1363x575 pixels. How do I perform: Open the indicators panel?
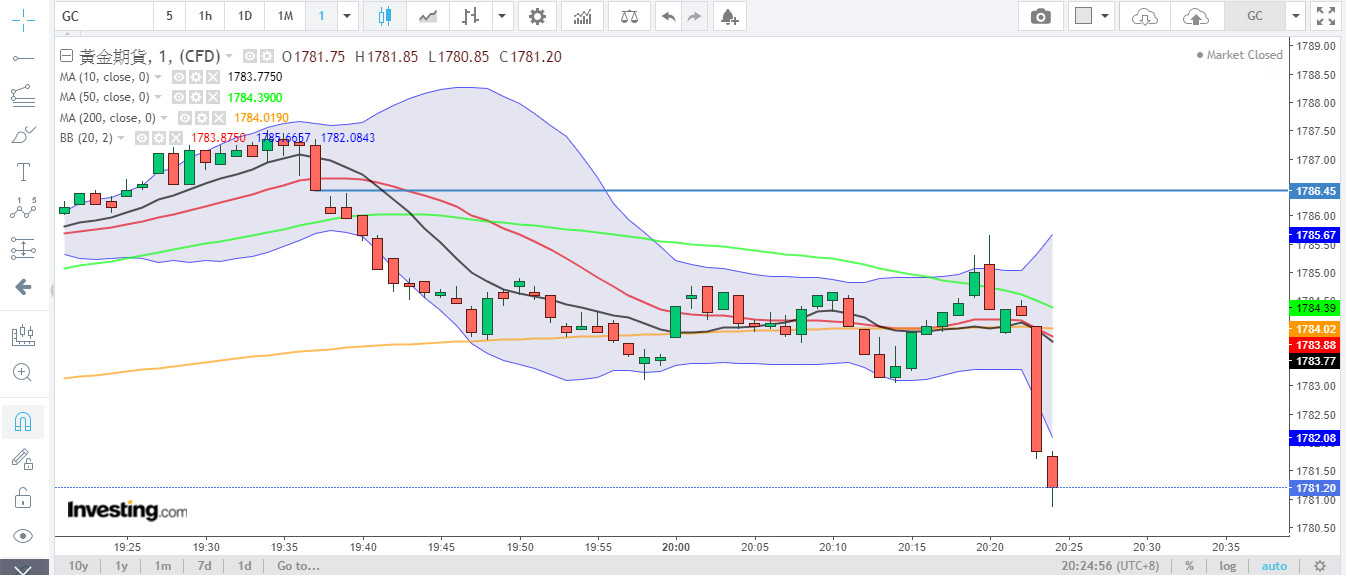click(582, 16)
